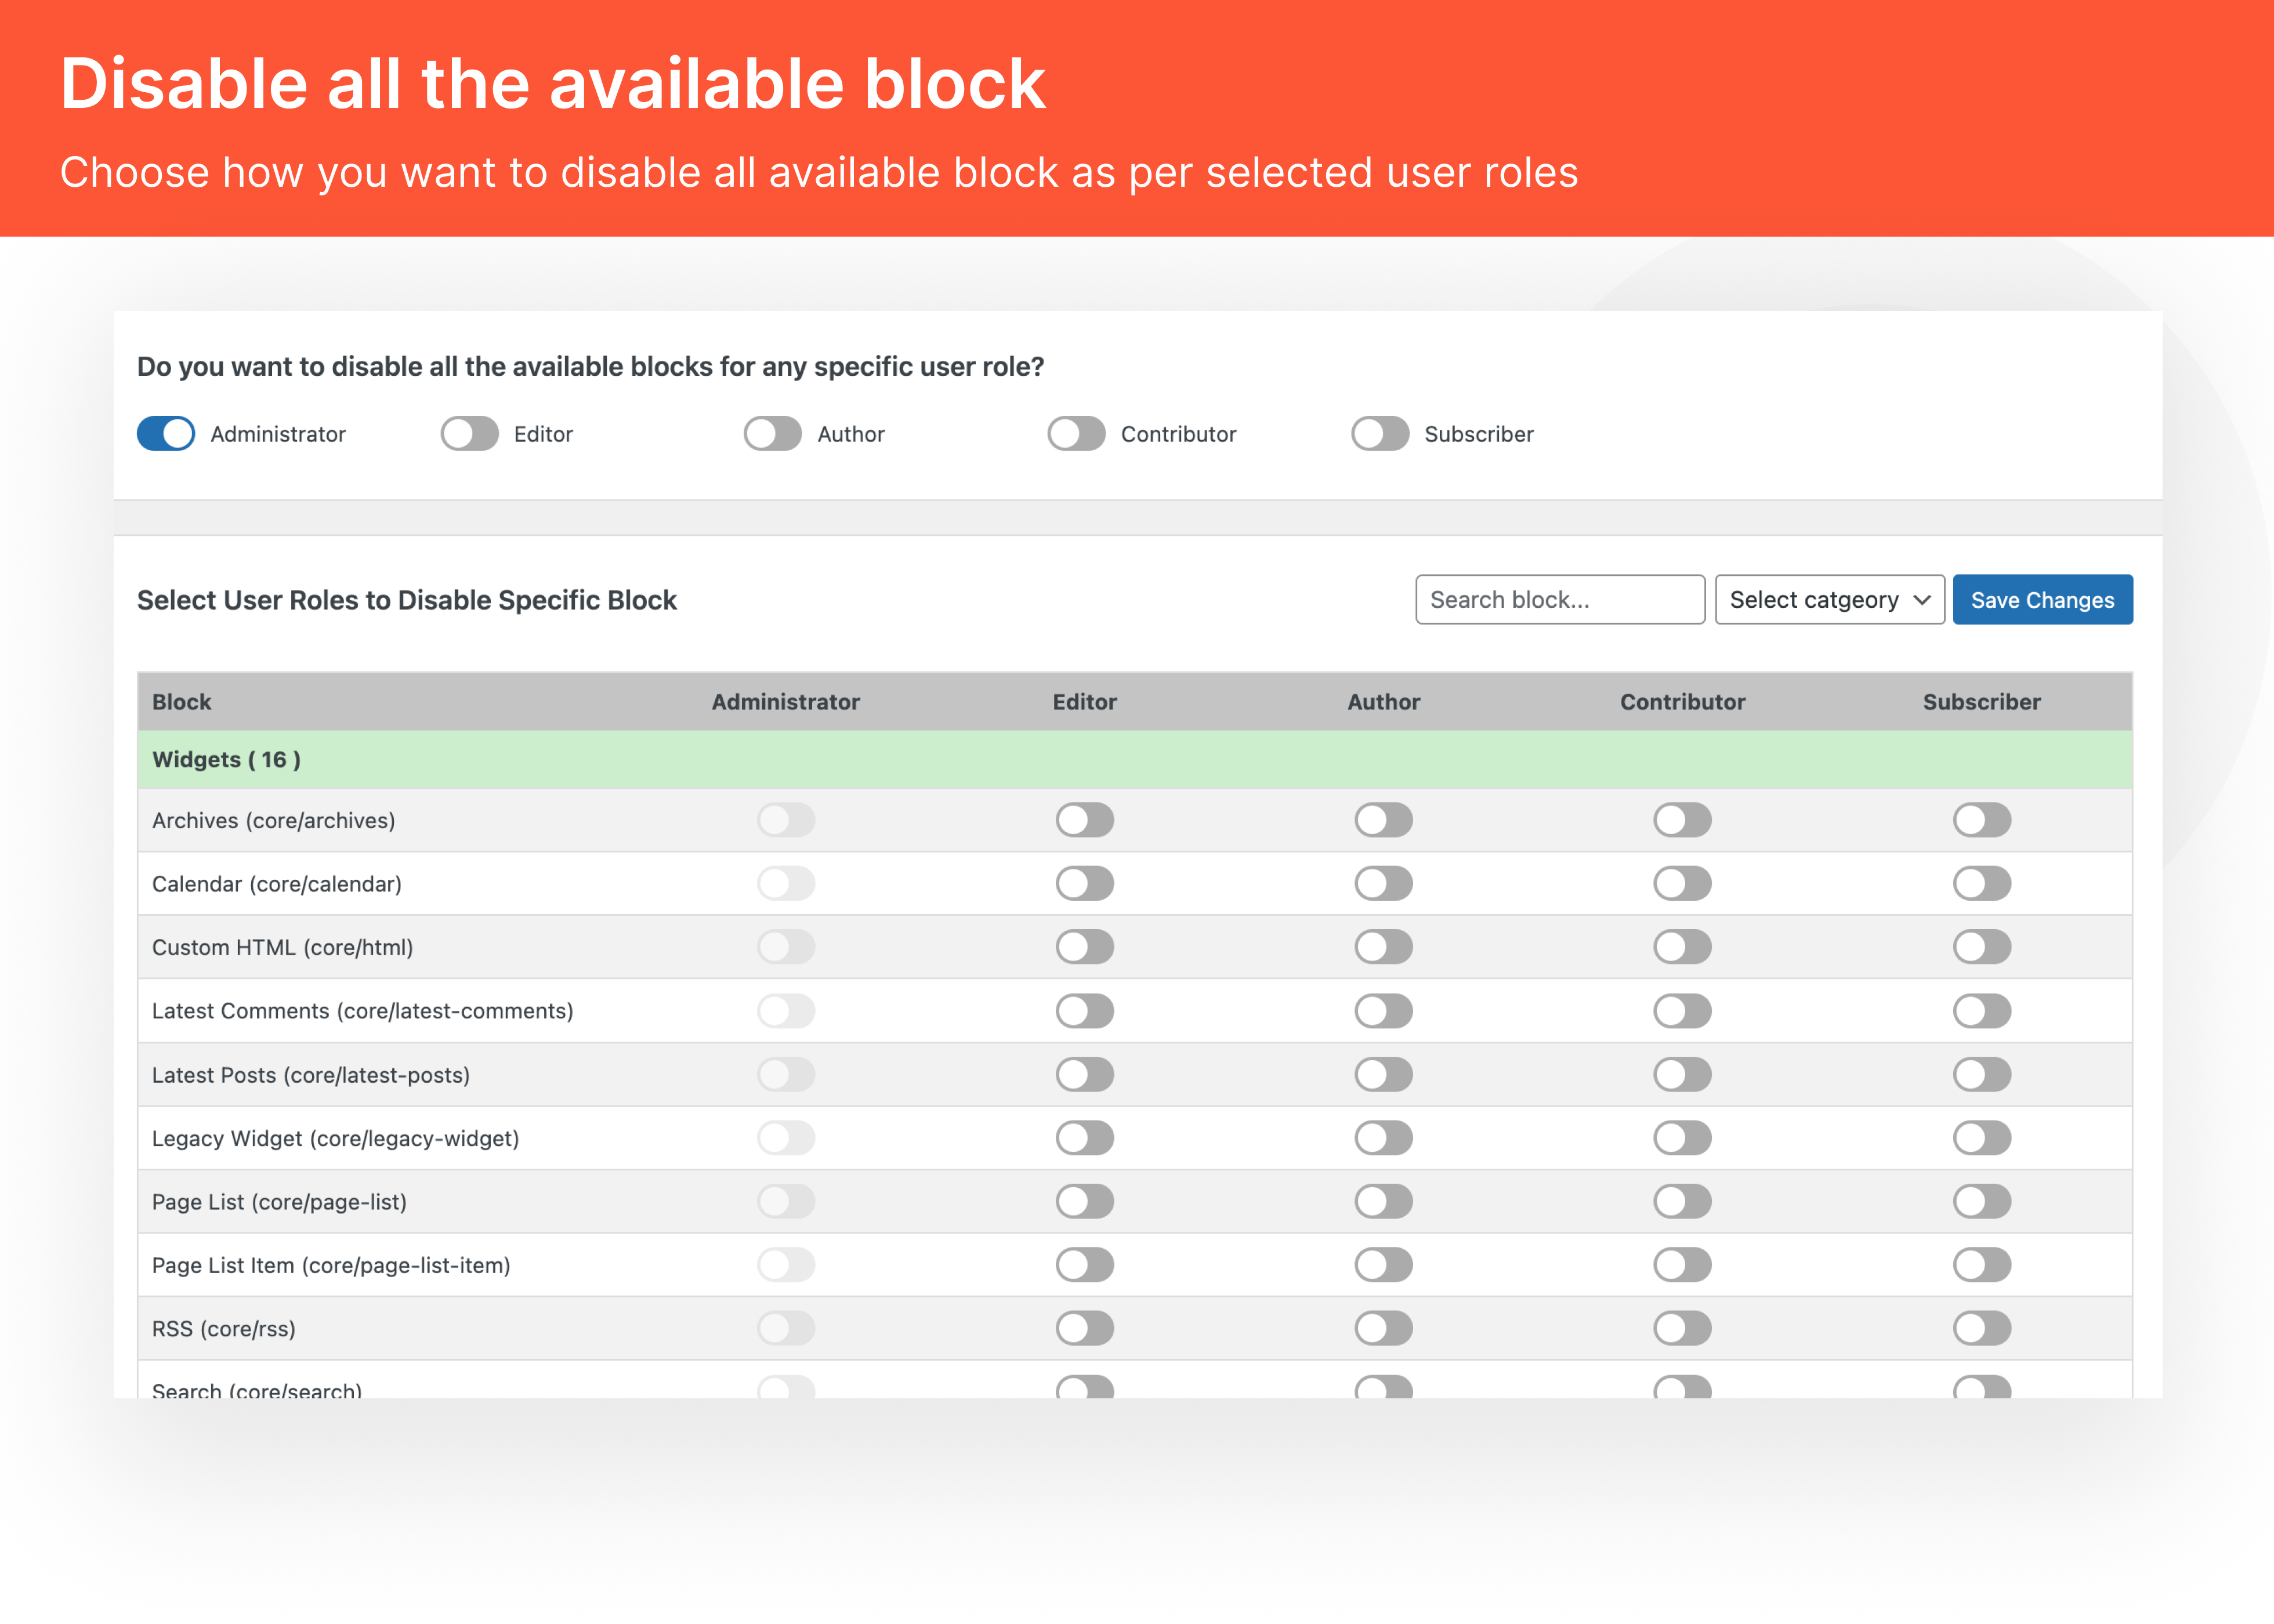Toggle Archives block for Author
The height and width of the screenshot is (1624, 2274).
point(1384,821)
